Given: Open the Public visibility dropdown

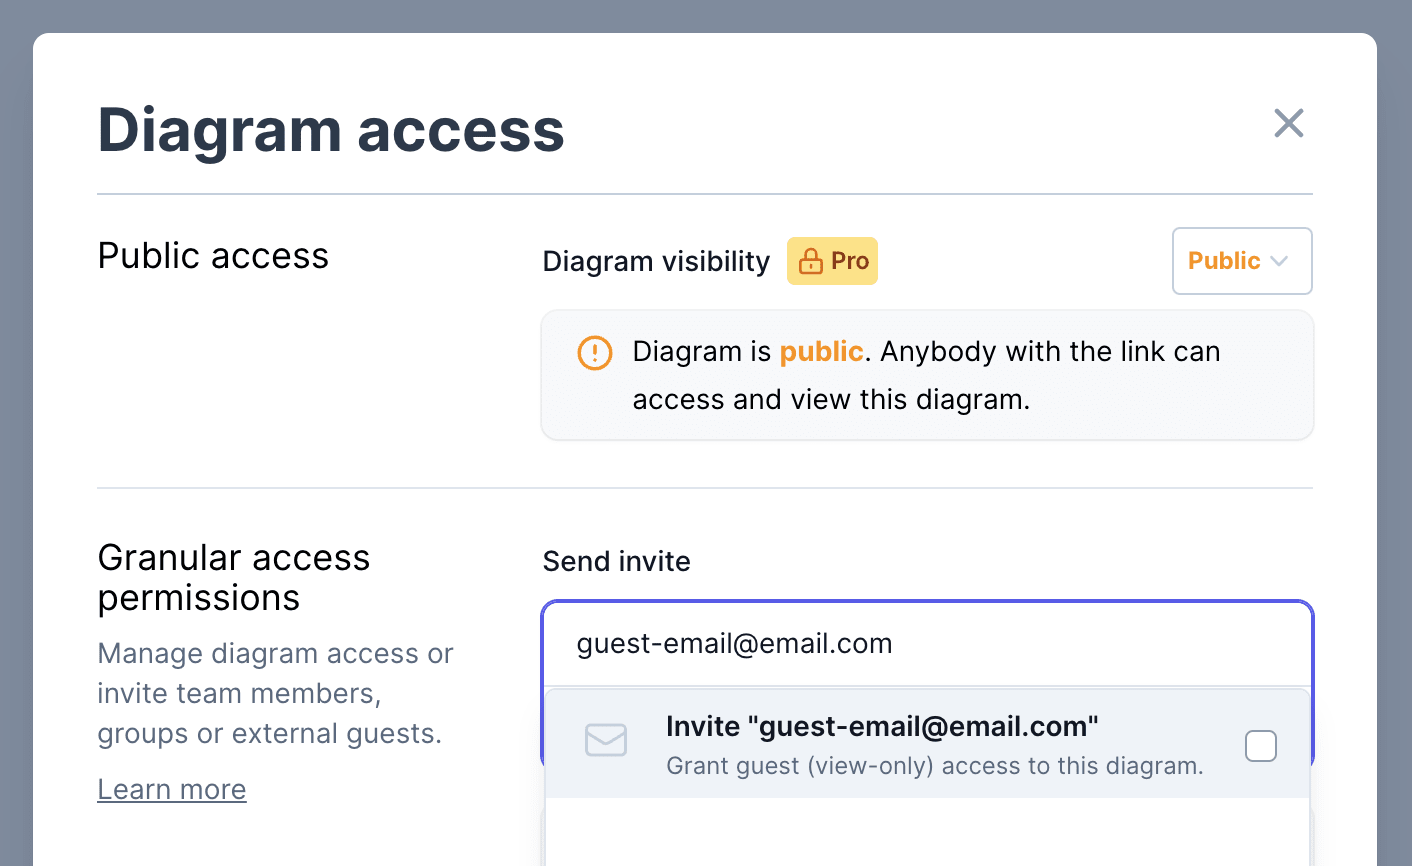Looking at the screenshot, I should (1242, 261).
